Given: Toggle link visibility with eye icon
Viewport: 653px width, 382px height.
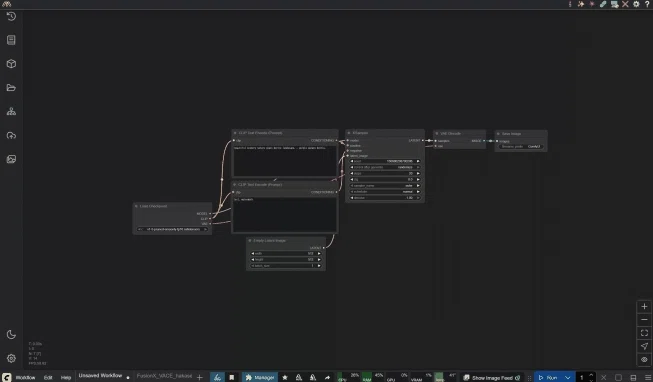Looking at the screenshot, I should [644, 360].
